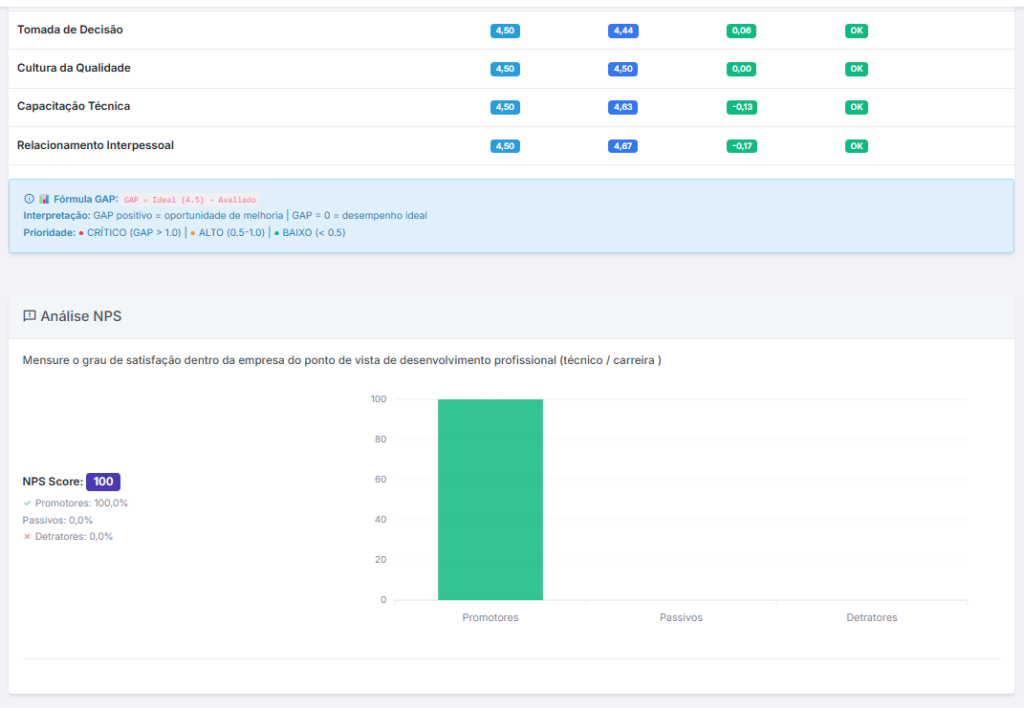1024x708 pixels.
Task: Click the green Promotores bar in chart
Action: tap(490, 499)
